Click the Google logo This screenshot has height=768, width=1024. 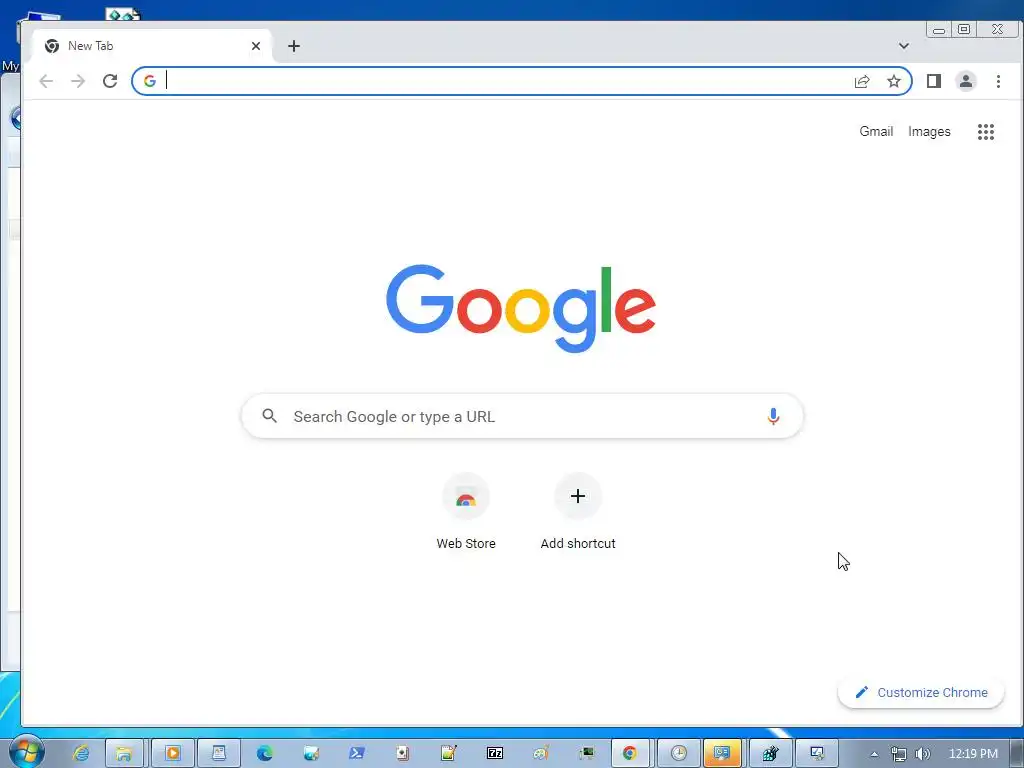[521, 308]
